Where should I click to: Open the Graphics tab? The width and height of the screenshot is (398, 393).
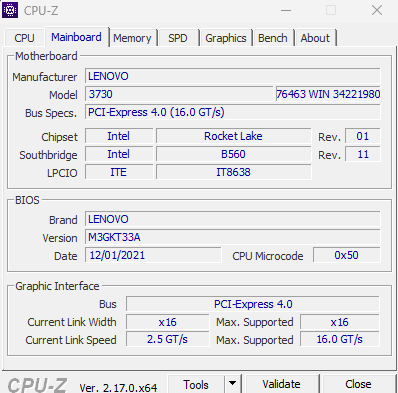226,38
